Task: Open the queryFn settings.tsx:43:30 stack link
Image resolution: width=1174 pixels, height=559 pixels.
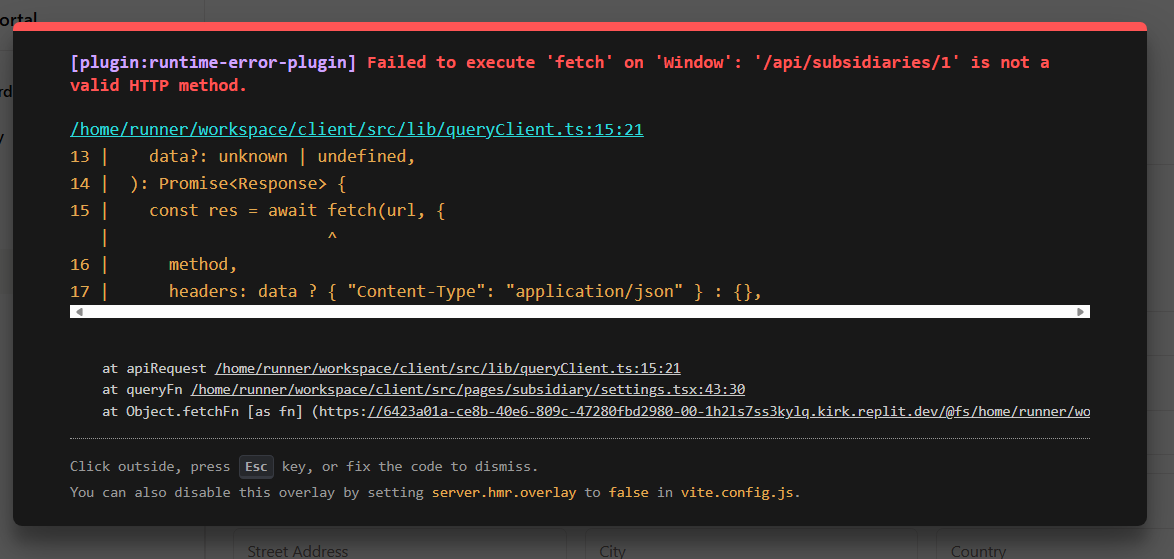Action: pos(467,389)
